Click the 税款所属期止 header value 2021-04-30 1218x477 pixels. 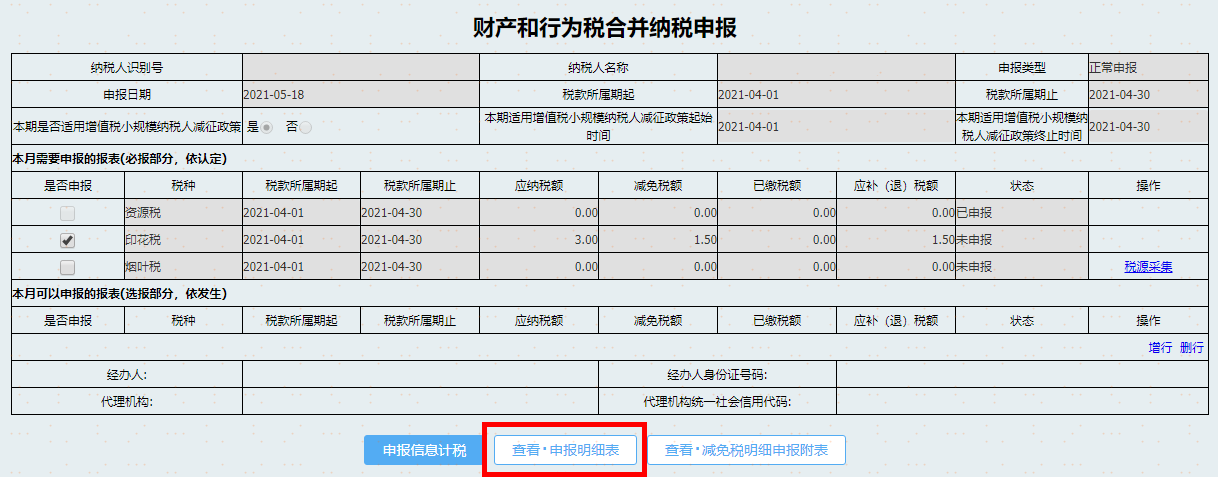coord(1120,95)
